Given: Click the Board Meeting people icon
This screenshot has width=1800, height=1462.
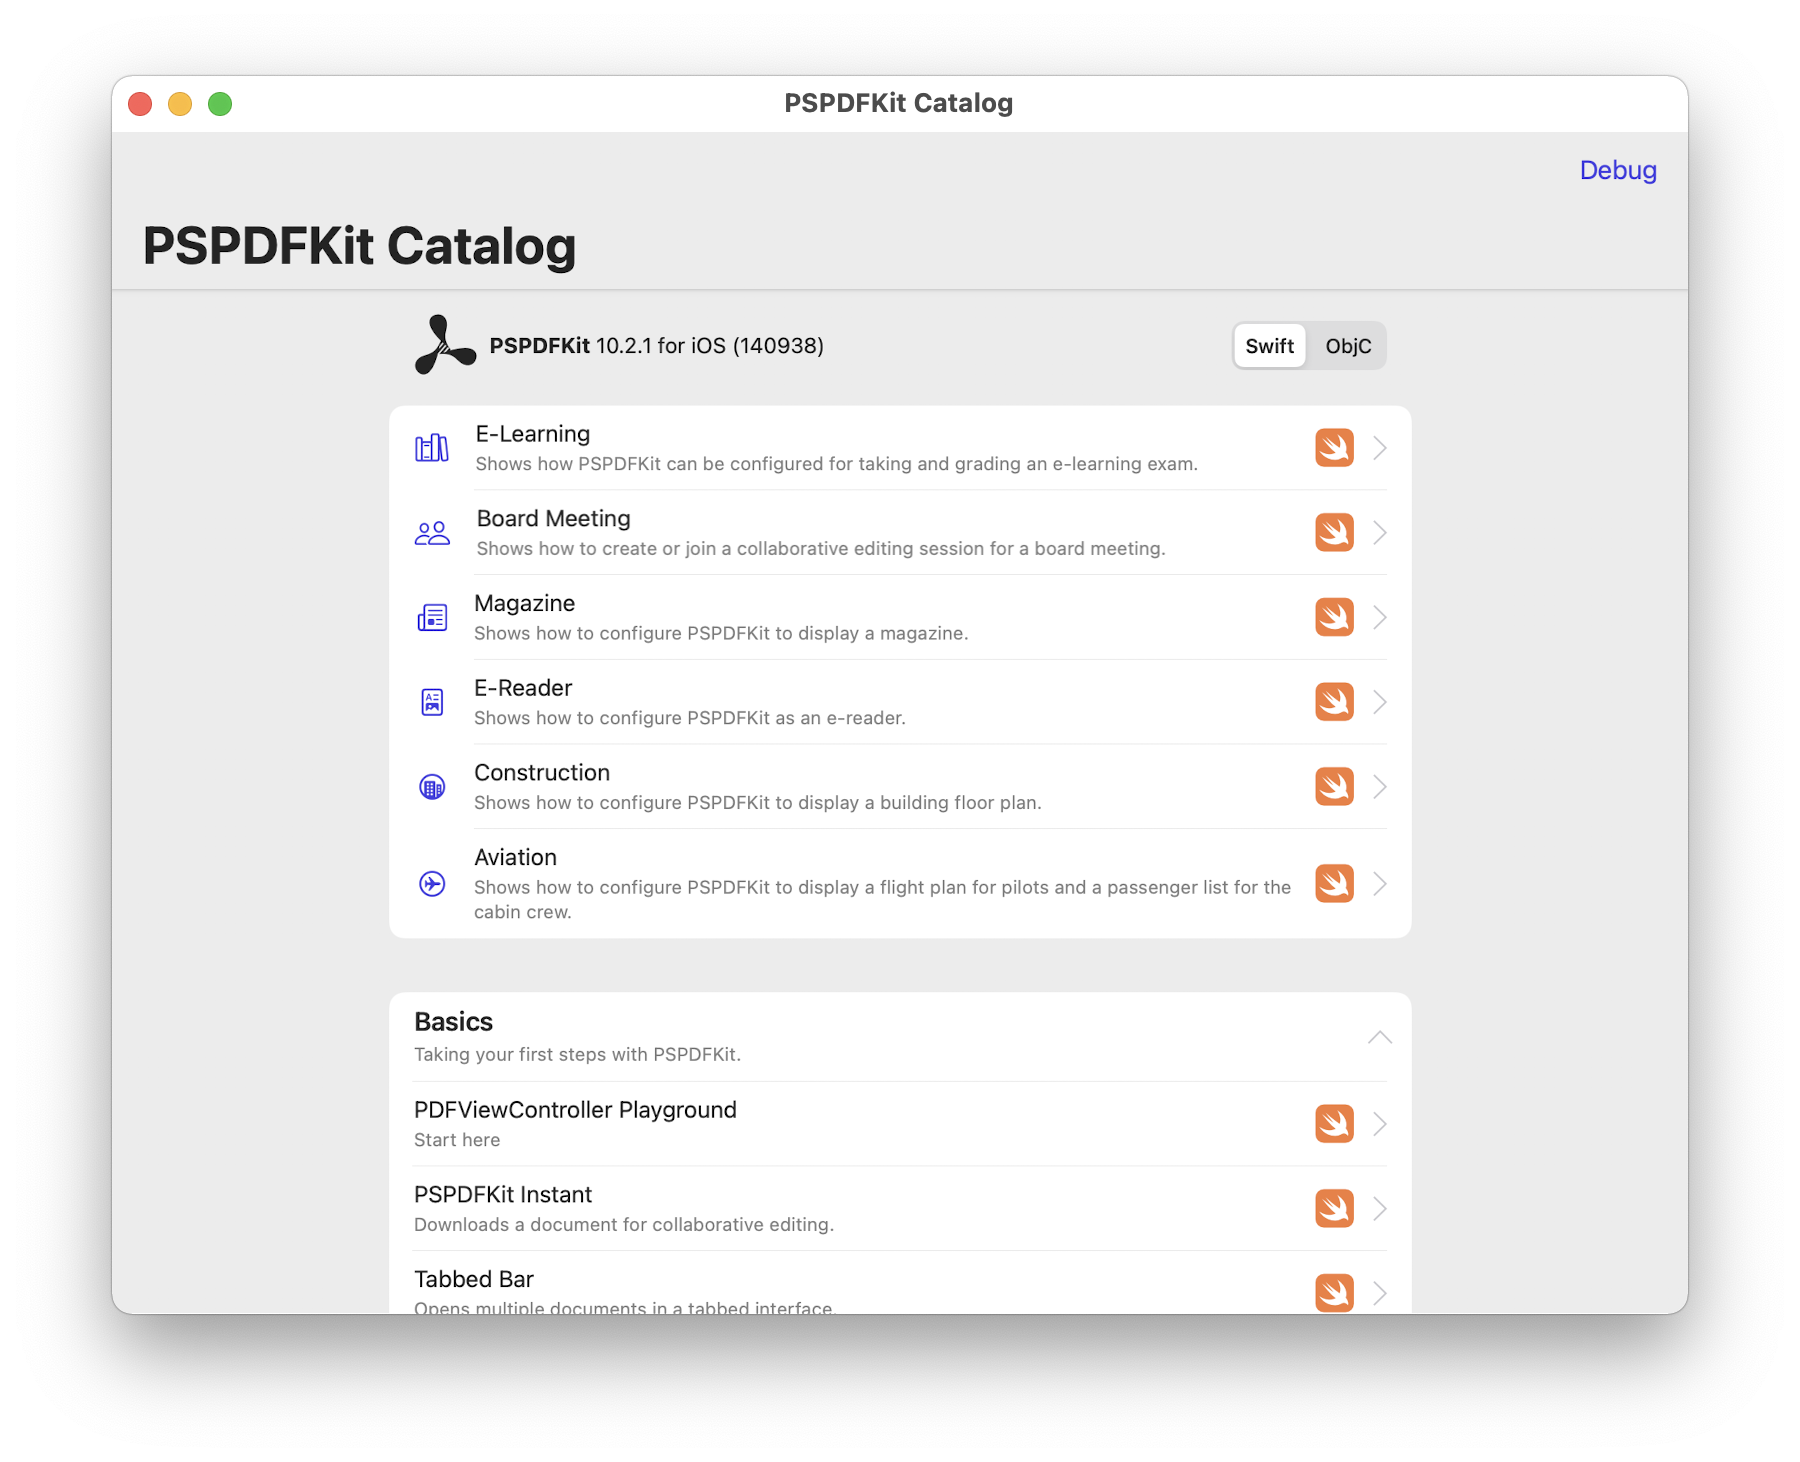Looking at the screenshot, I should point(432,533).
